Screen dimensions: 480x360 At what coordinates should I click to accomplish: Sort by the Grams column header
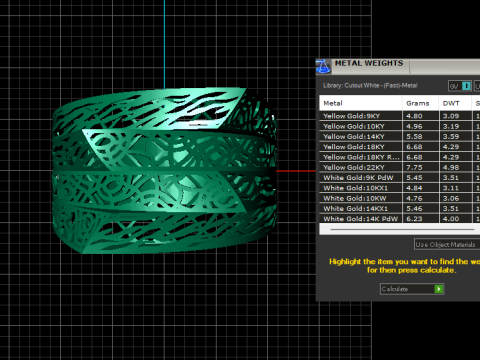pyautogui.click(x=420, y=103)
